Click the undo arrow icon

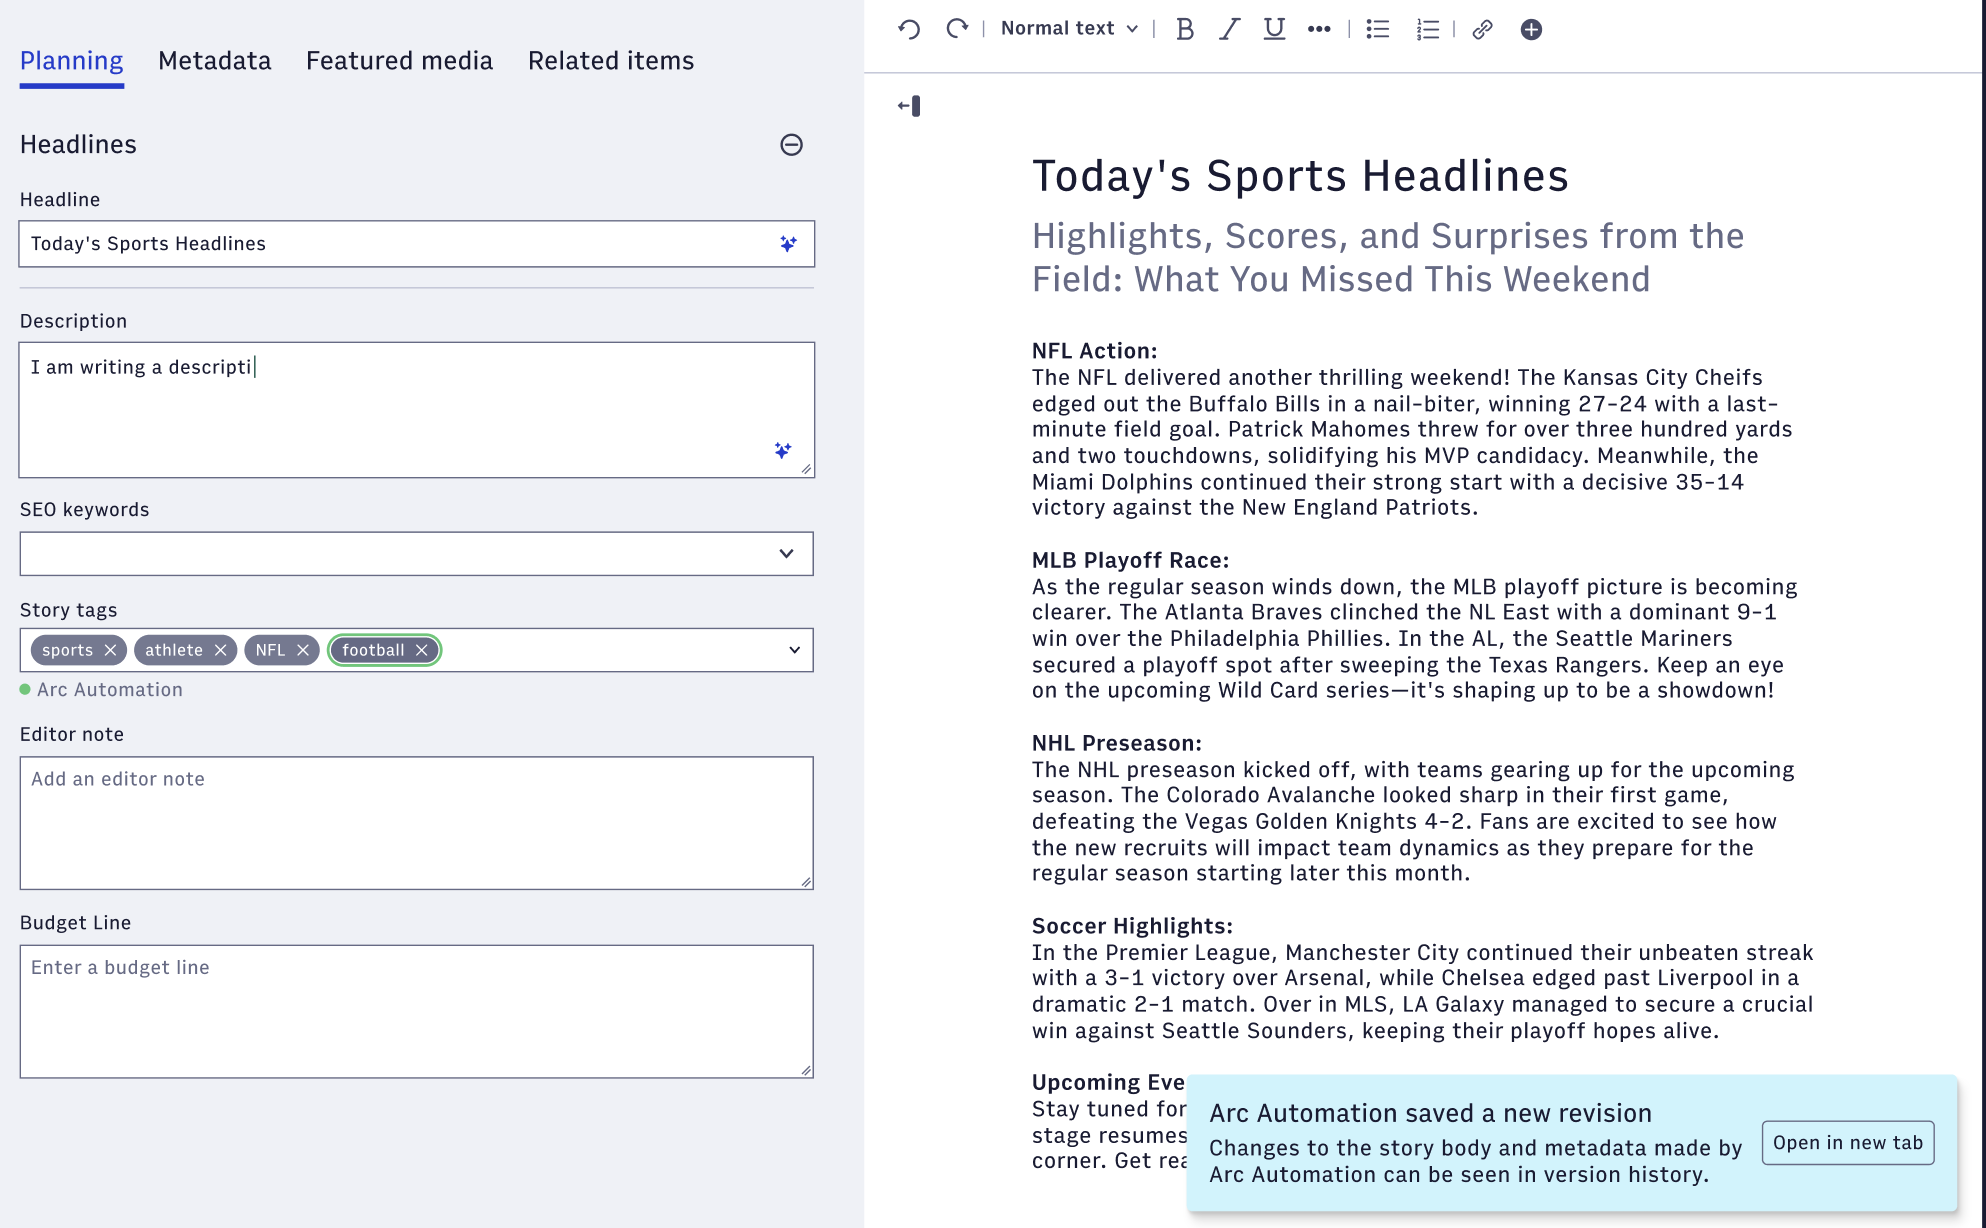pyautogui.click(x=908, y=29)
